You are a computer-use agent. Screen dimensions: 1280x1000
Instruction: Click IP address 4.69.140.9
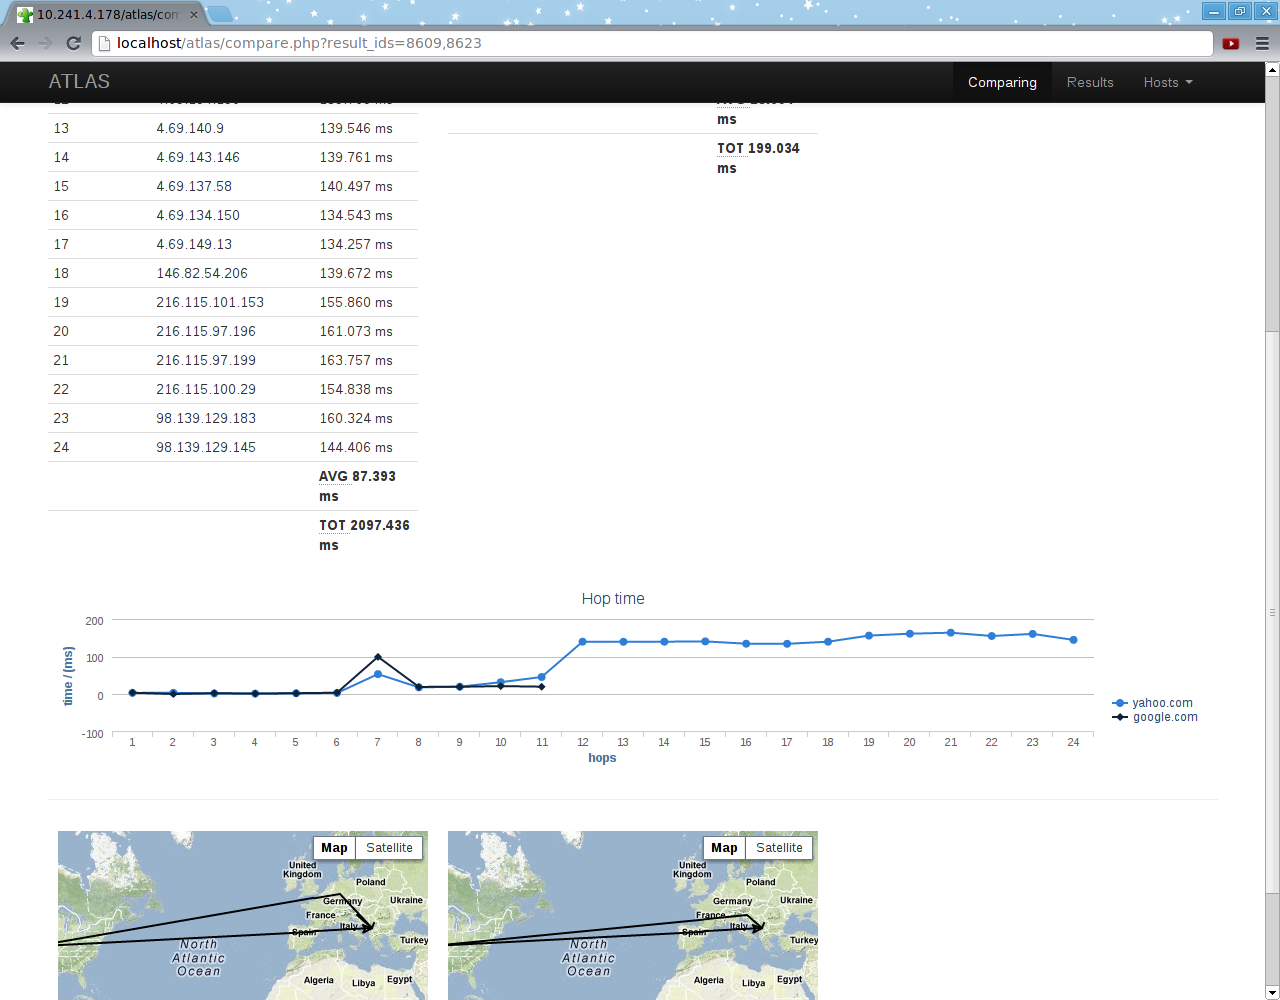(x=190, y=128)
